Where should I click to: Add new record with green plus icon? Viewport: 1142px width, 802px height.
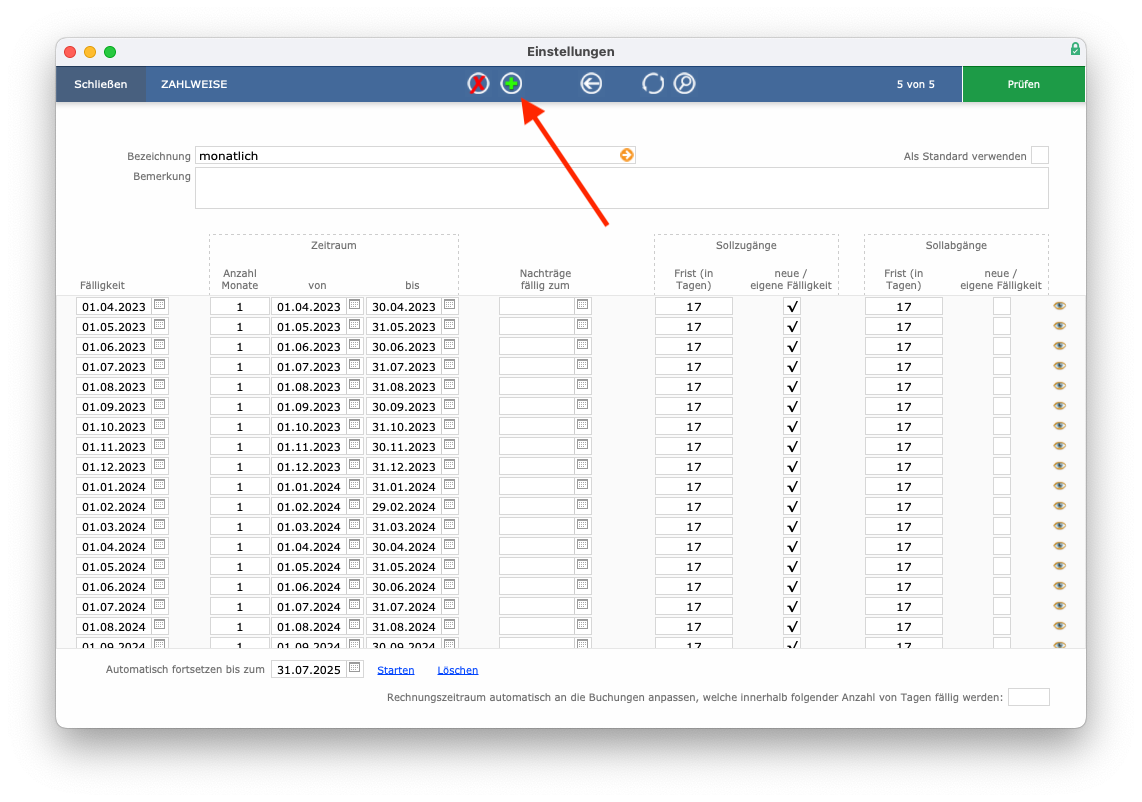click(511, 84)
